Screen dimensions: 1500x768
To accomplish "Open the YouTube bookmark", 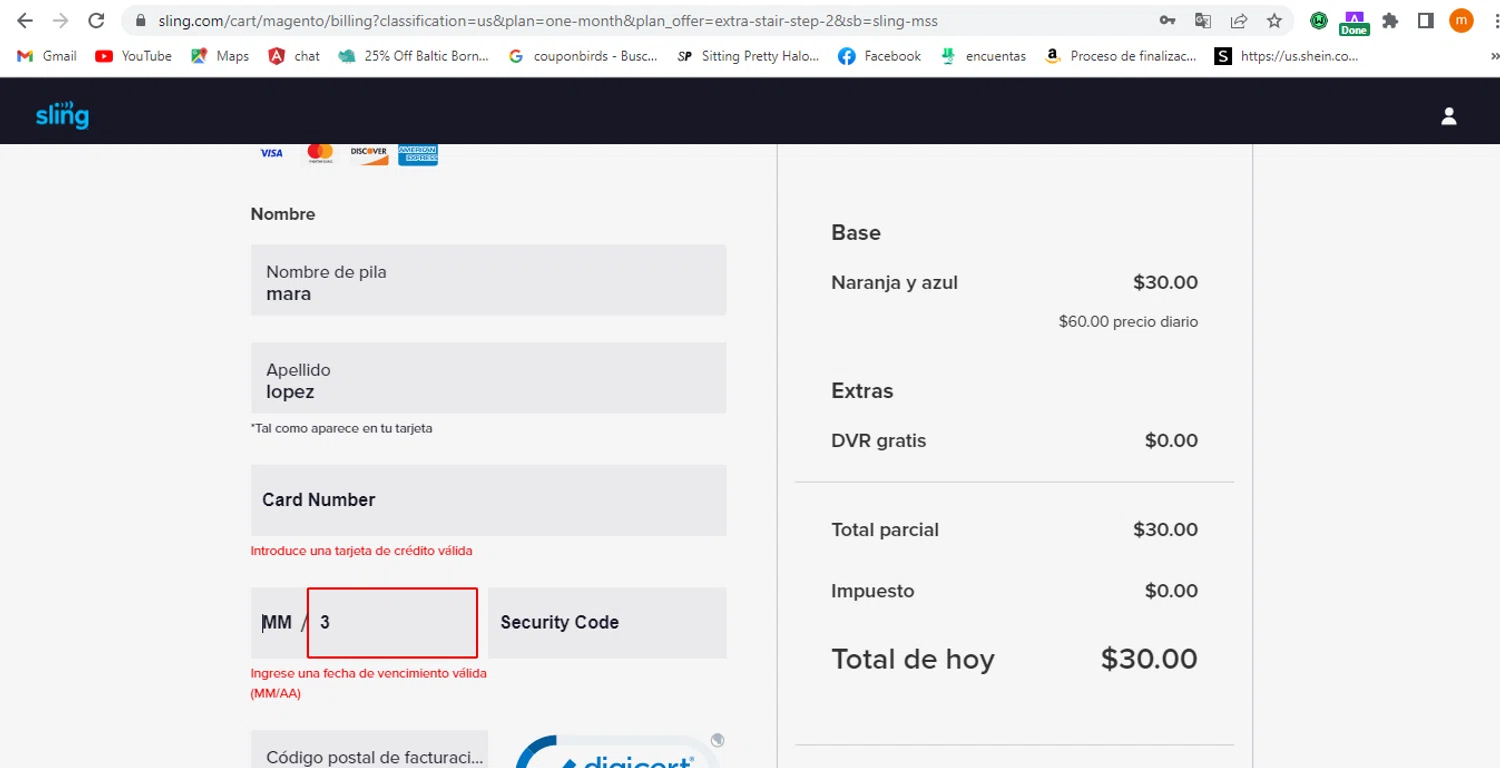I will click(x=133, y=56).
